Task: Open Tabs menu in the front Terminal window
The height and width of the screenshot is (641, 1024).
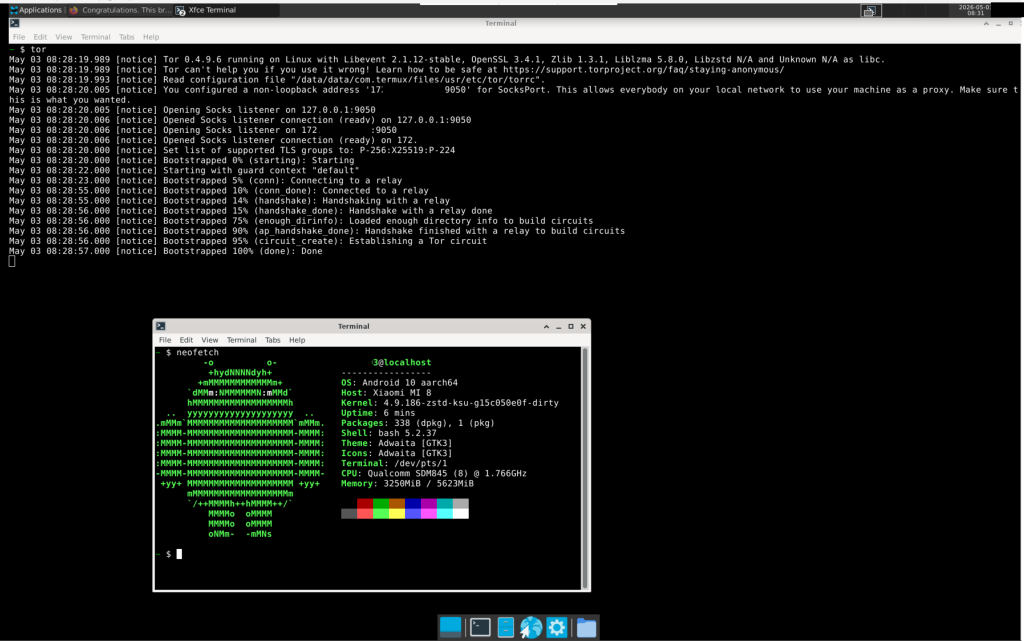Action: (x=272, y=340)
